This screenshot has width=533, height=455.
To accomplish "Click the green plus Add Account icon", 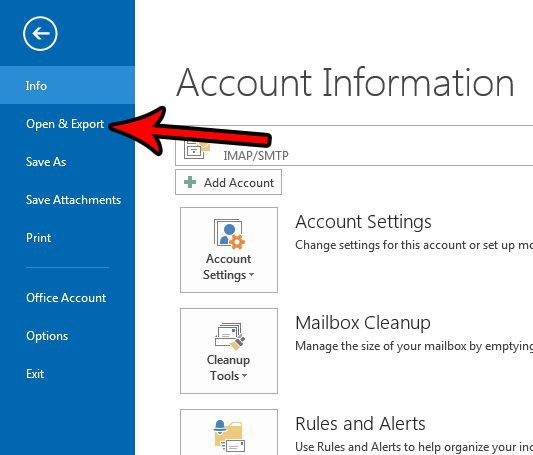I will [x=190, y=182].
